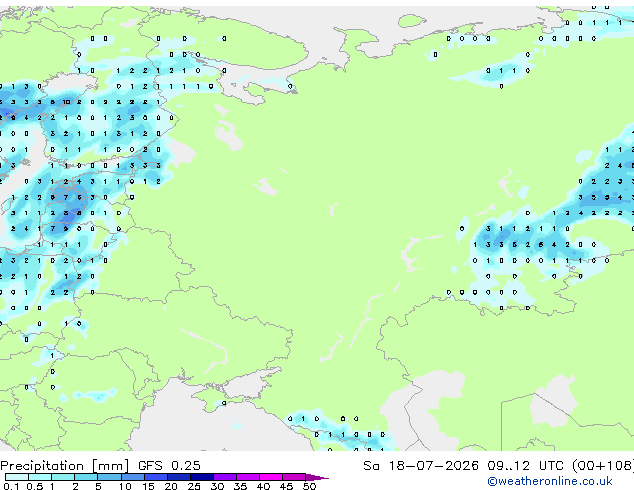The height and width of the screenshot is (490, 634).
Task: Click the legend arrow tip above 50
Action: (317, 477)
